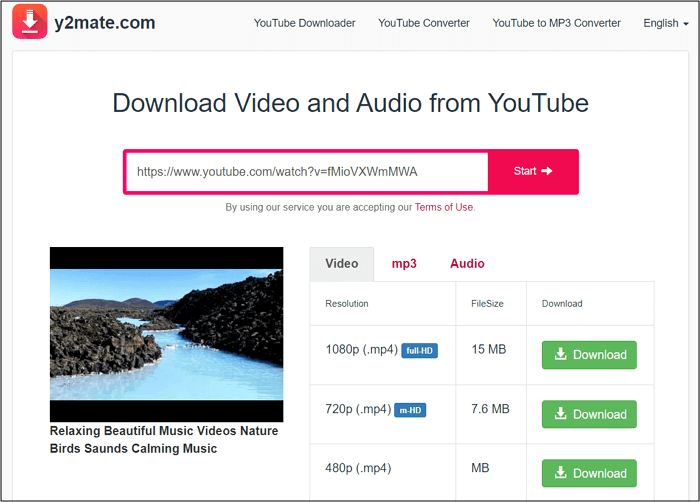Click the nature video thumbnail
Viewport: 700px width, 502px height.
pos(167,334)
